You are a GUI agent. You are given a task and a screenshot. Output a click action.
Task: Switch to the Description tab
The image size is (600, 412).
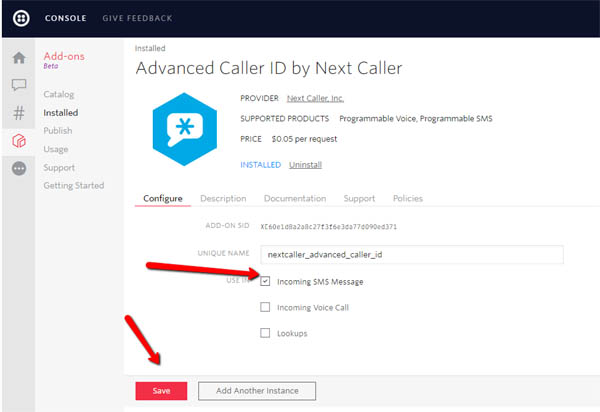[223, 198]
